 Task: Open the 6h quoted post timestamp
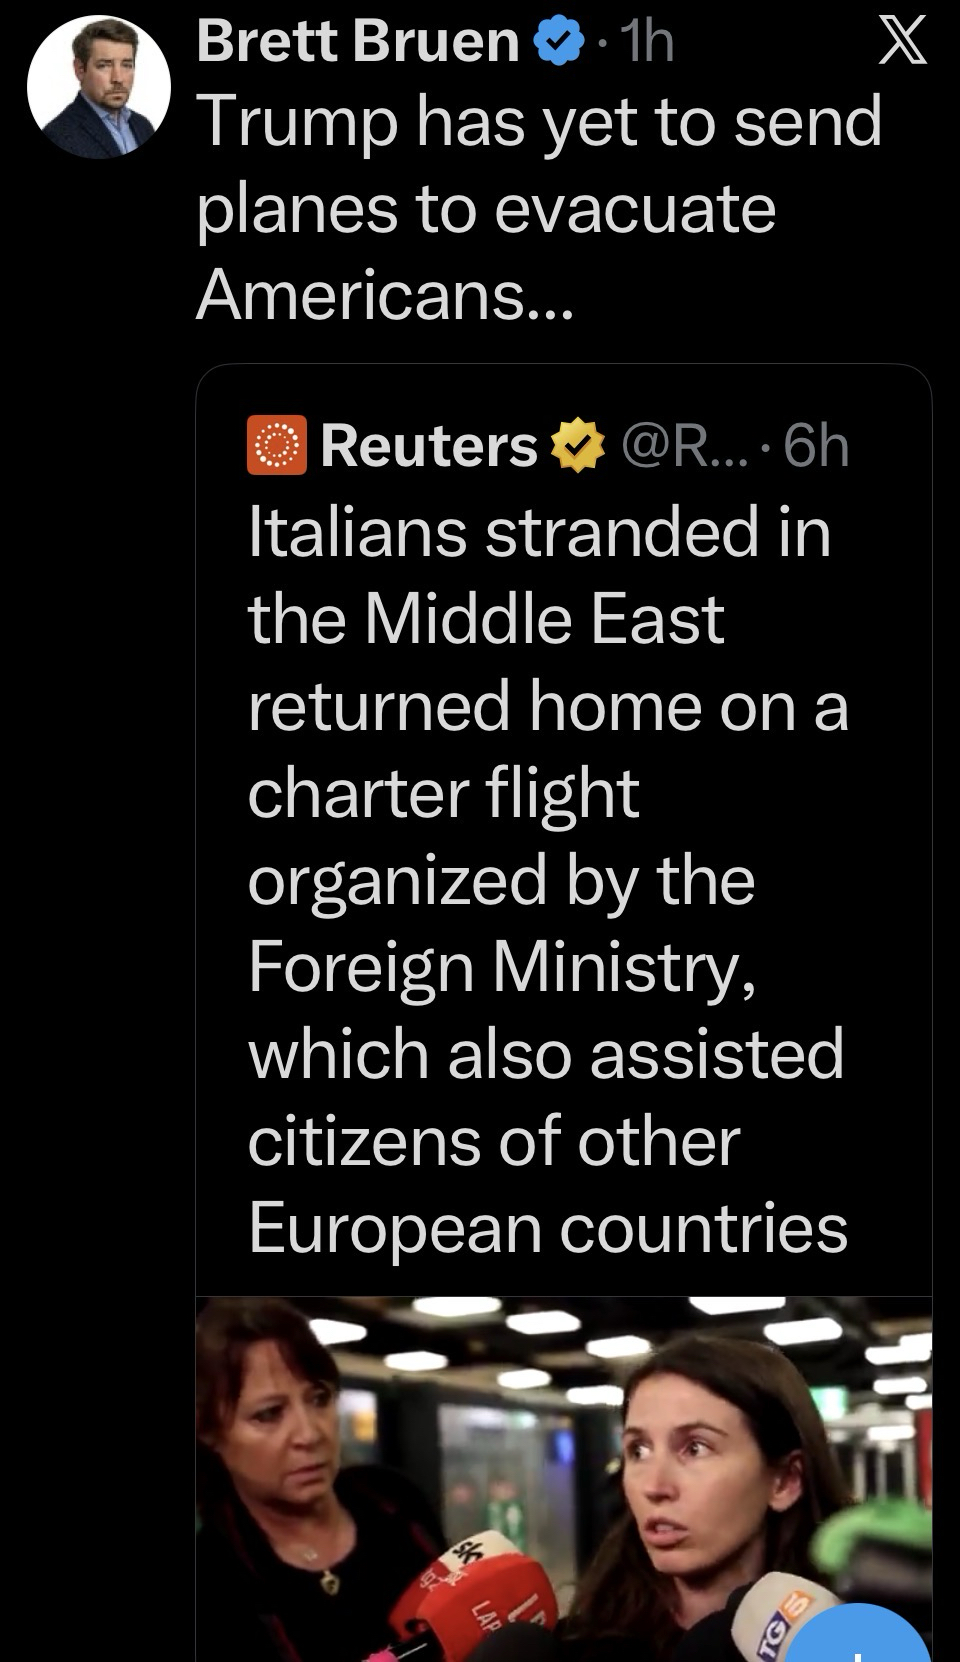(x=817, y=446)
